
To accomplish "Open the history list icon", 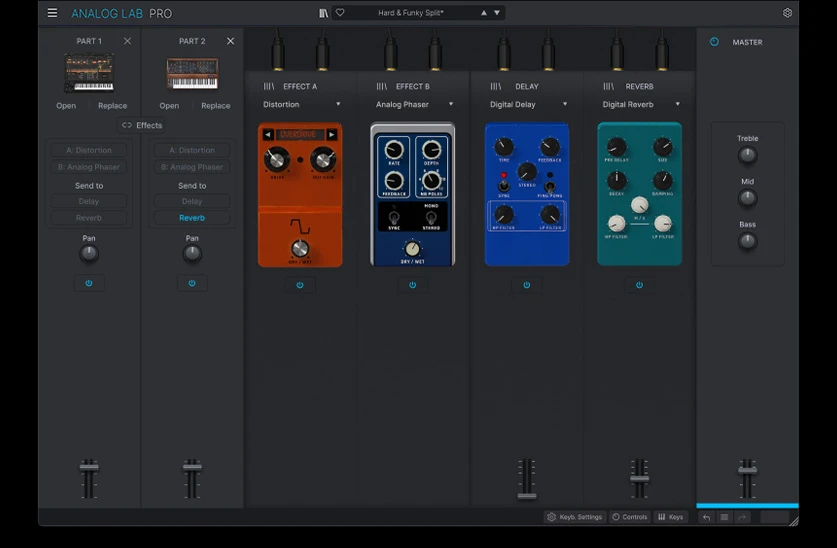I will point(724,517).
